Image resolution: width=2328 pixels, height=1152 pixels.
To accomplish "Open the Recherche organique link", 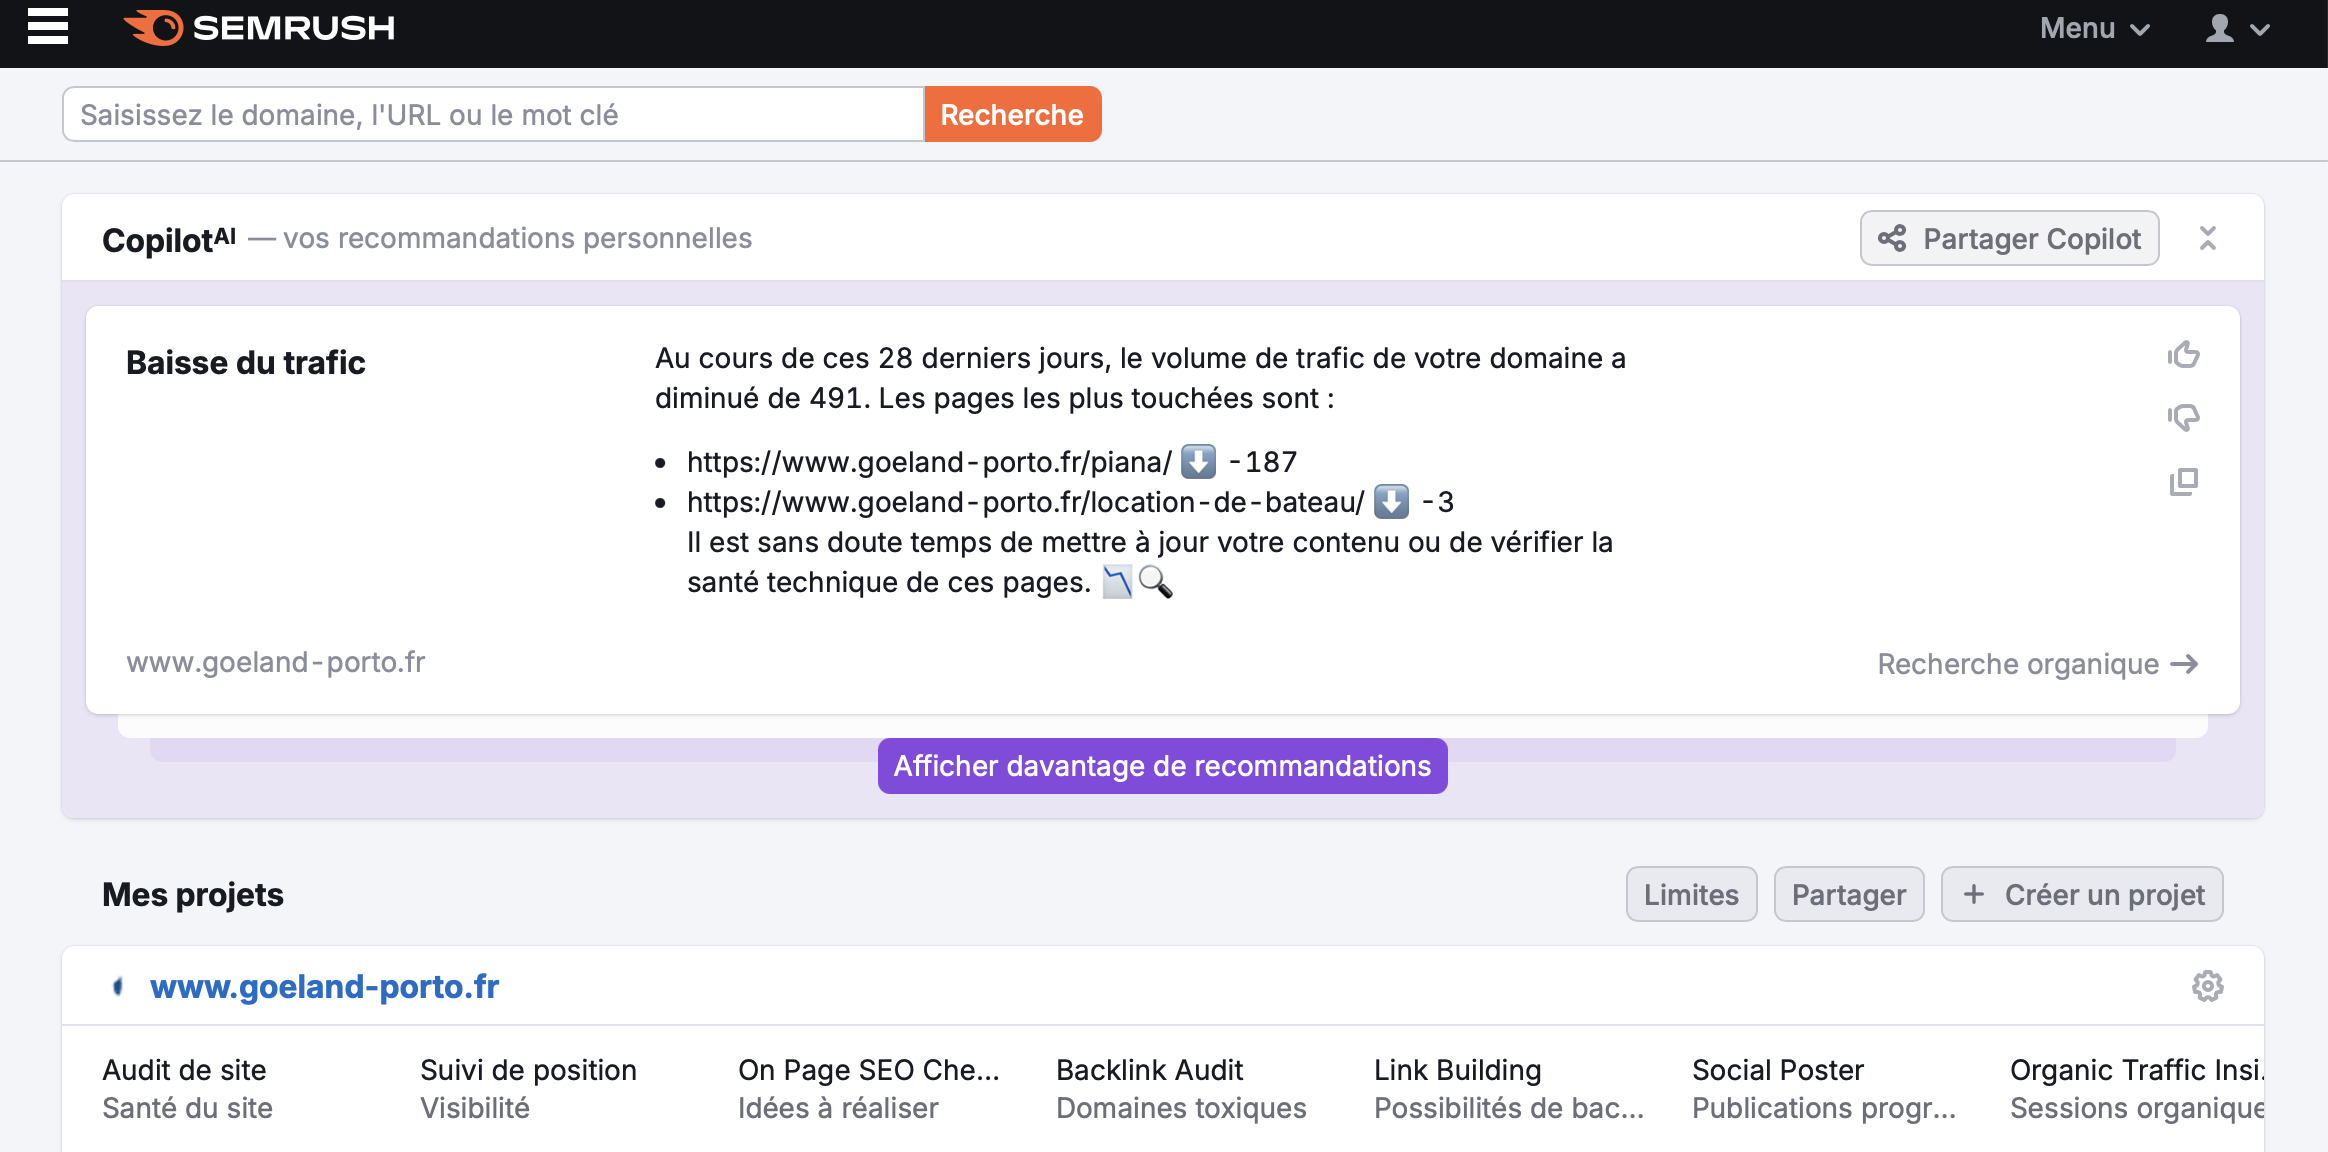I will 2037,664.
